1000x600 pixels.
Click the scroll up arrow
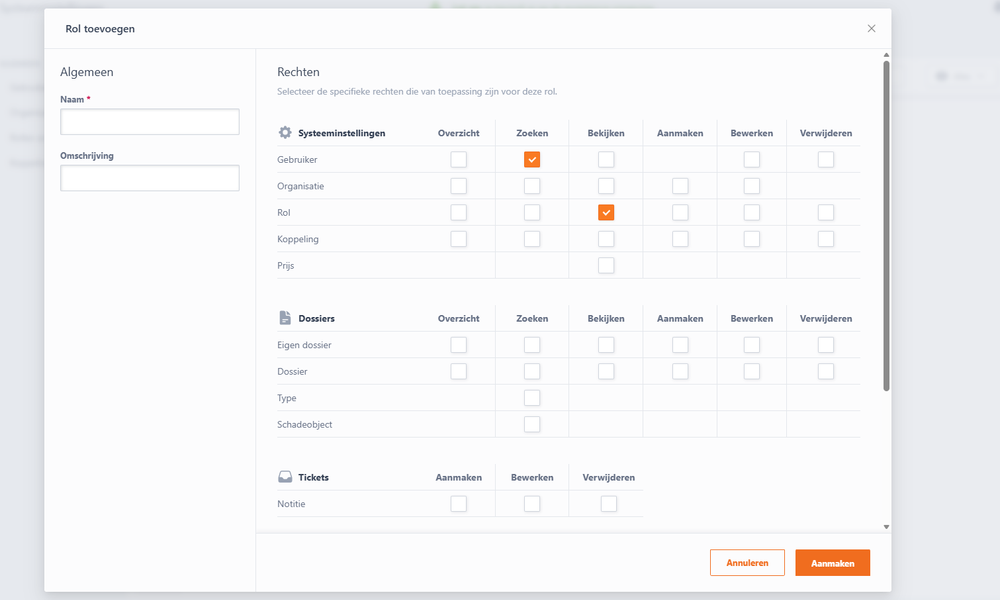[886, 55]
